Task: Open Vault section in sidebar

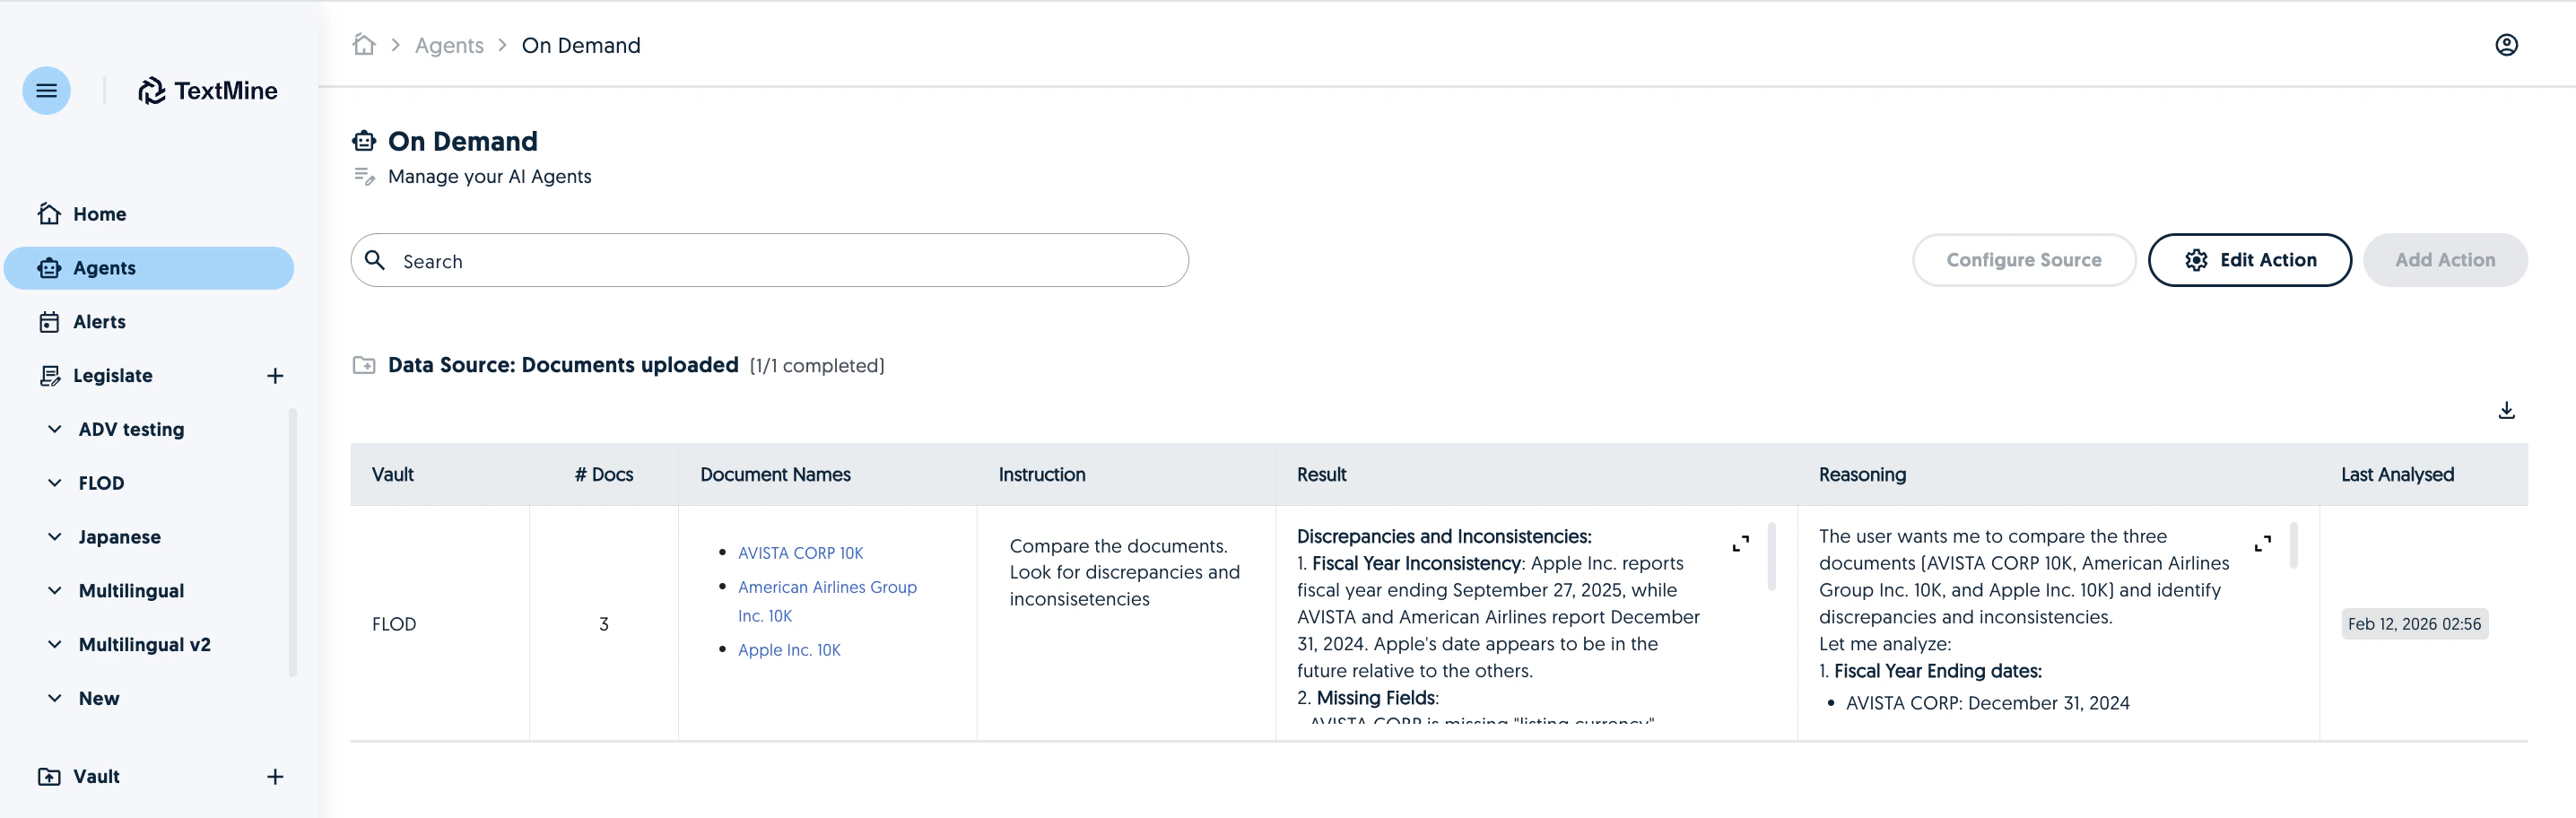Action: pyautogui.click(x=96, y=777)
